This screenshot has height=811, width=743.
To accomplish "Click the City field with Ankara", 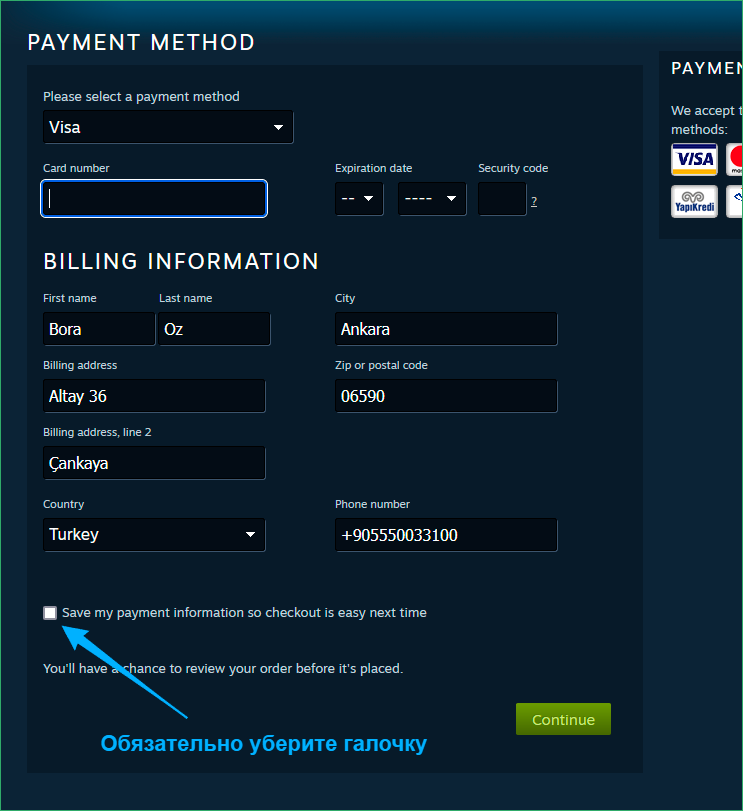I will pyautogui.click(x=446, y=329).
